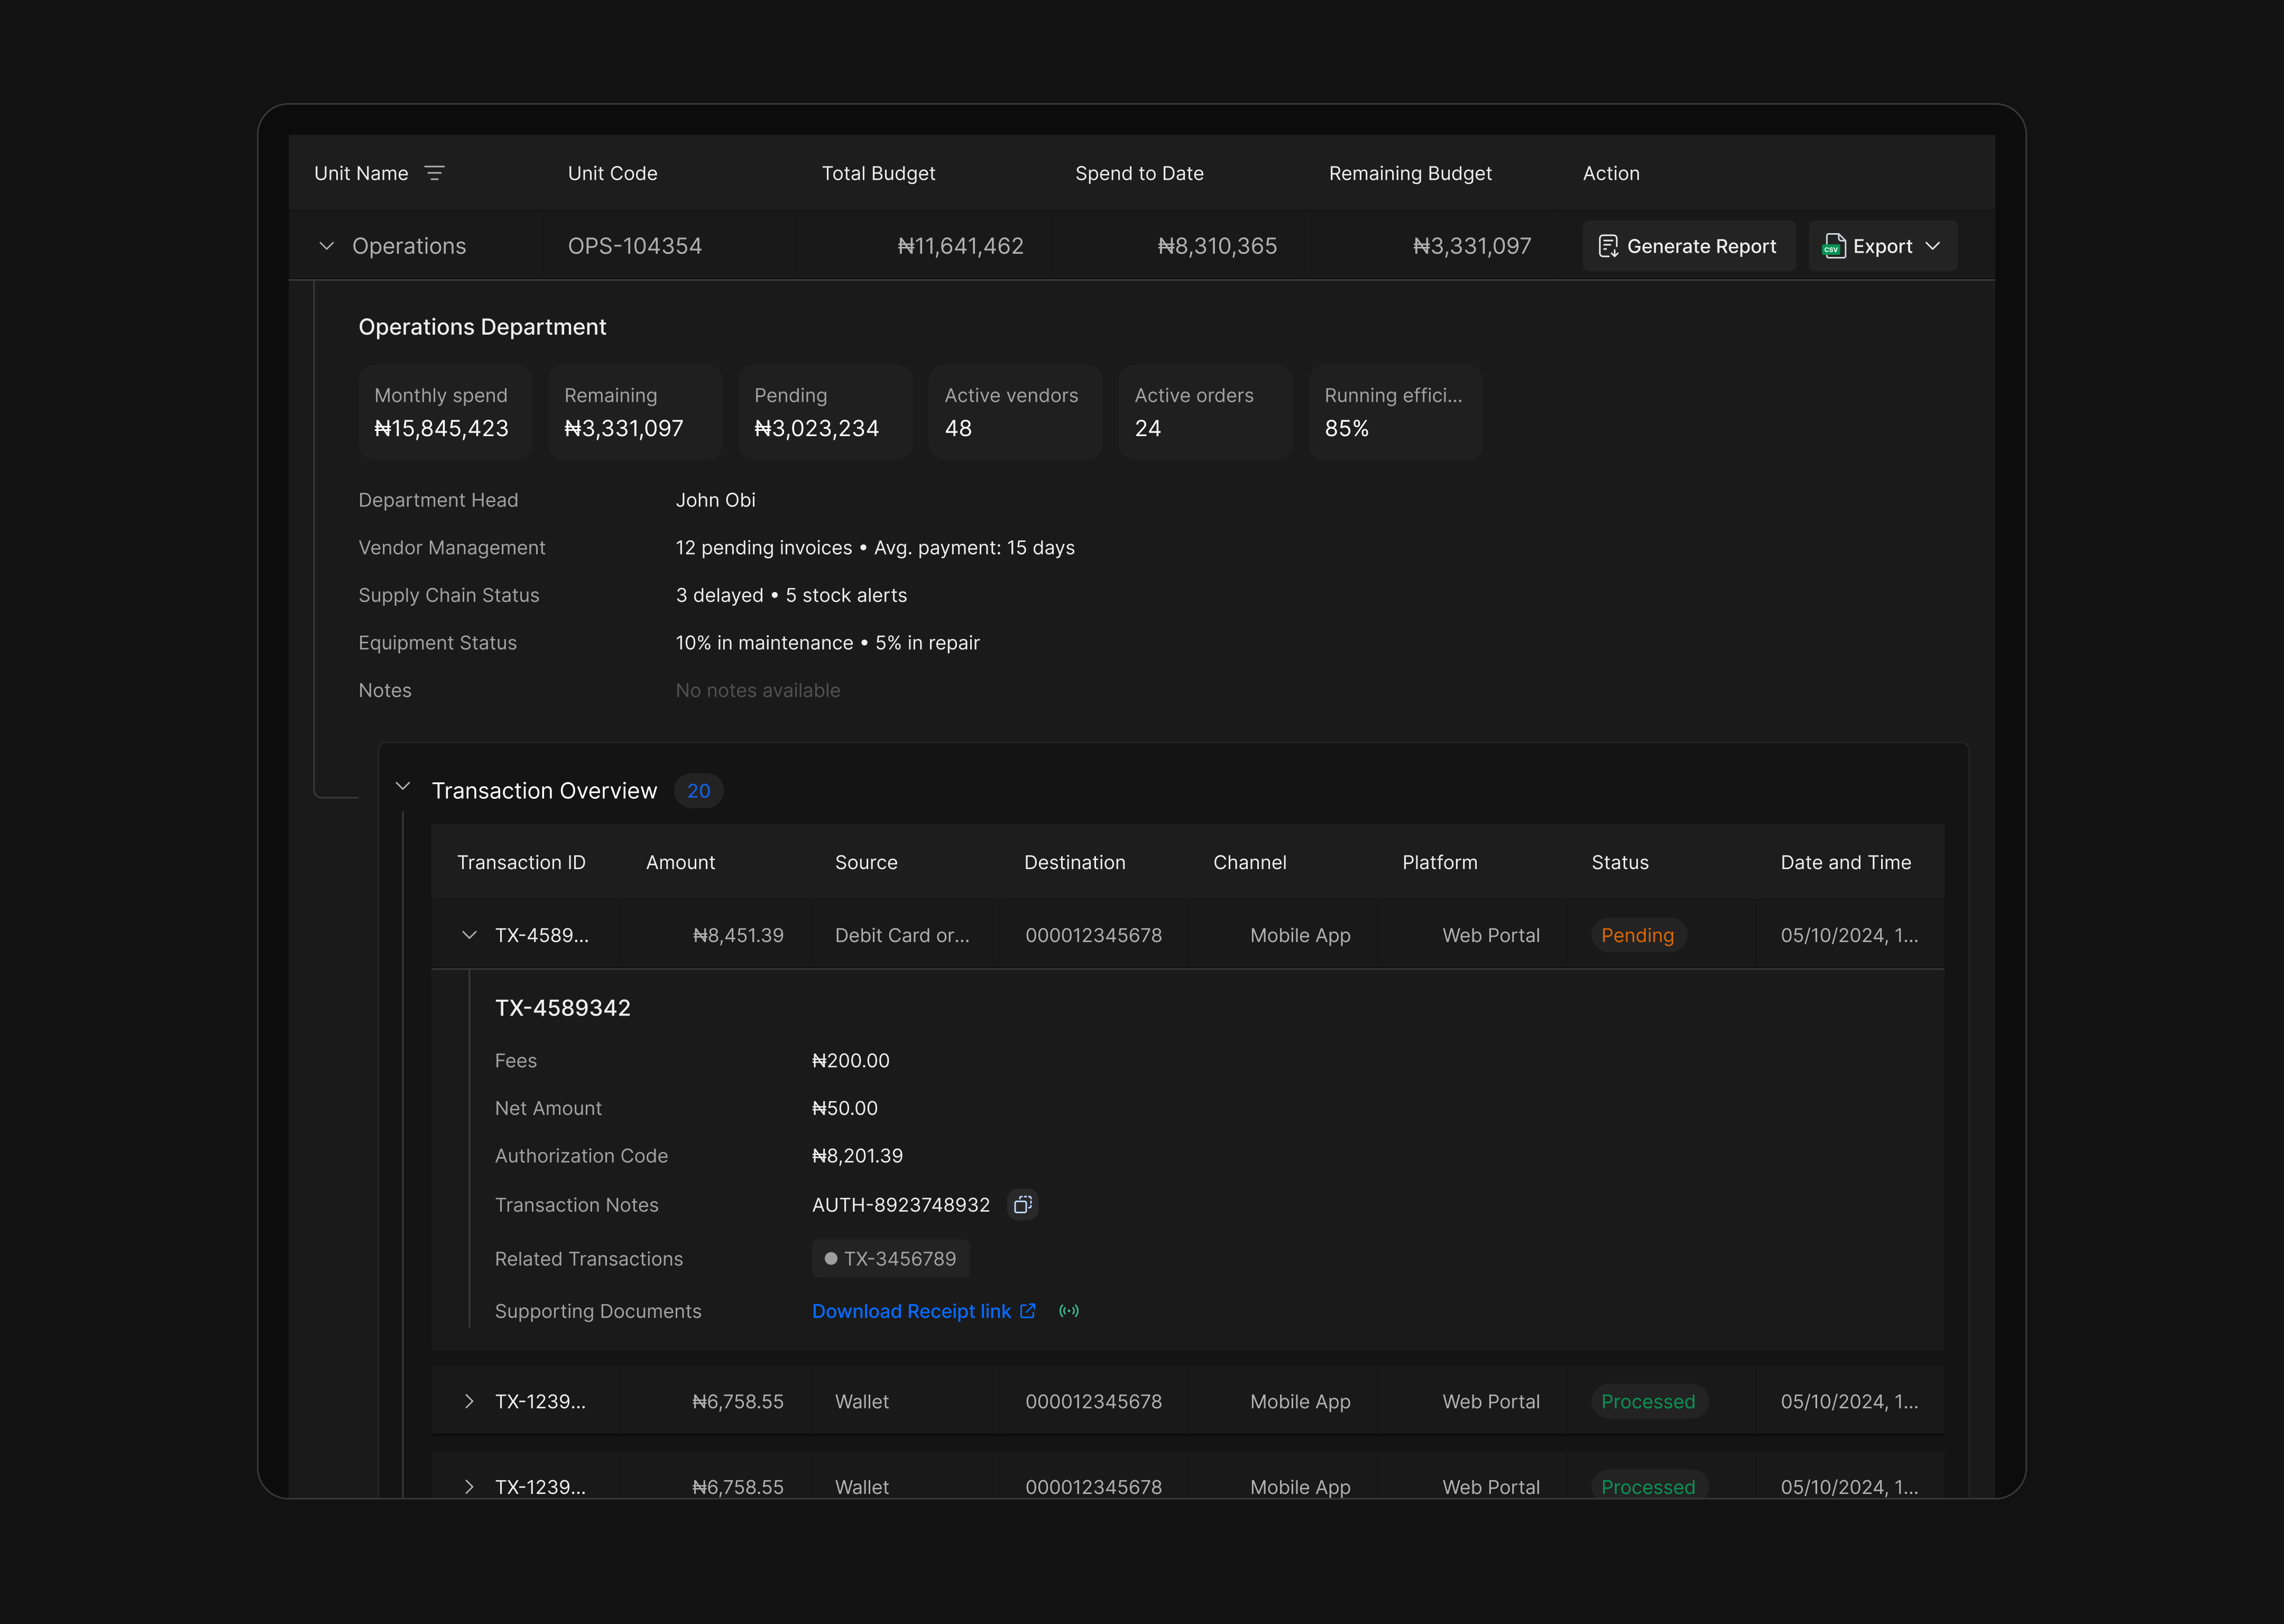Click the green live signal icon near Supporting Documents
2284x1624 pixels.
tap(1070, 1311)
